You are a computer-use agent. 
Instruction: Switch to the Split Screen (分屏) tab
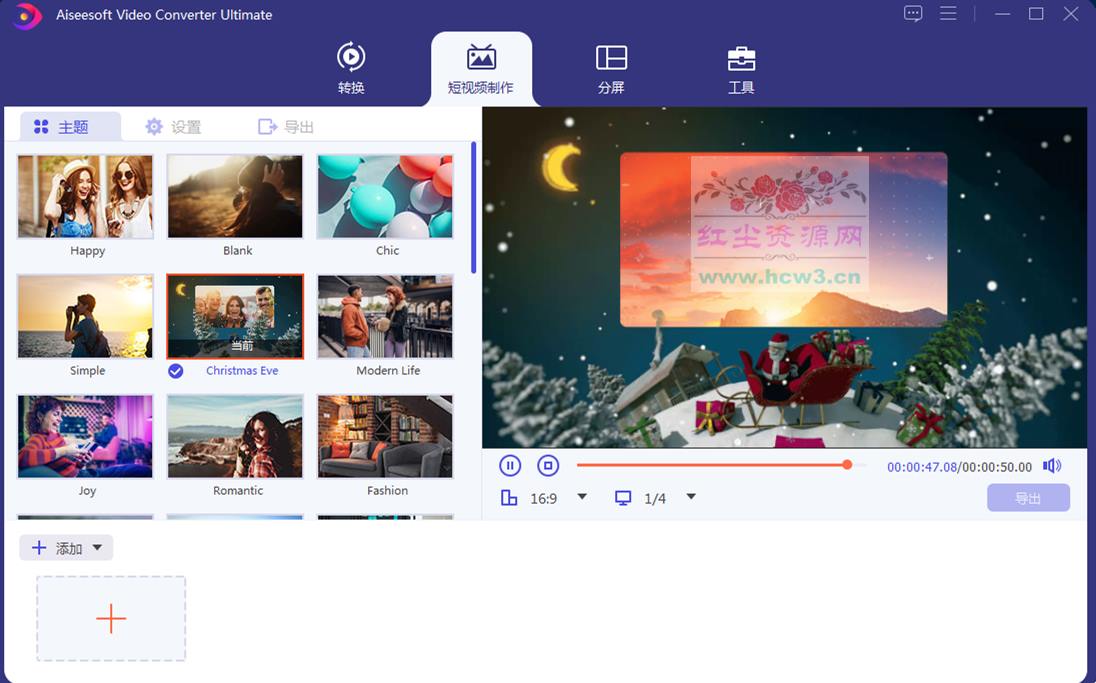click(x=611, y=69)
